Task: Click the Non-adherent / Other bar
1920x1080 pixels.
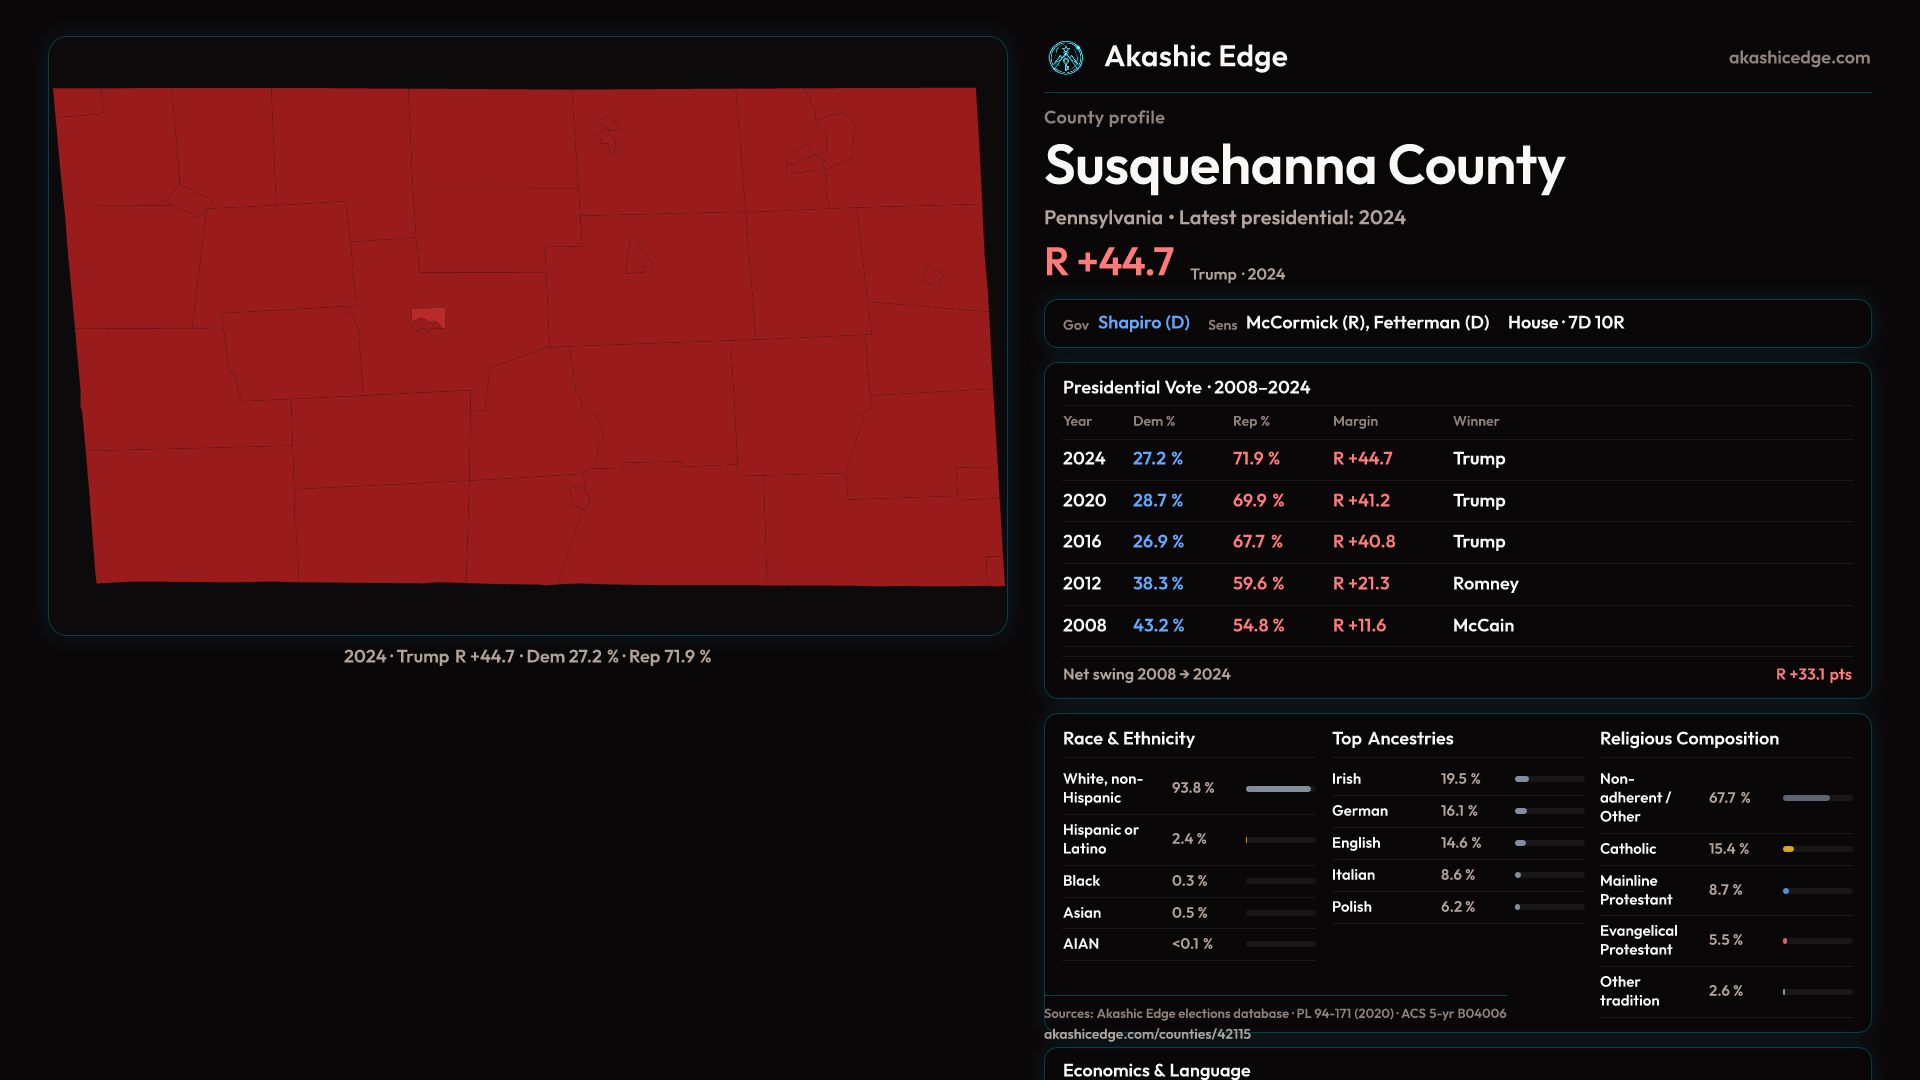Action: (x=1806, y=798)
